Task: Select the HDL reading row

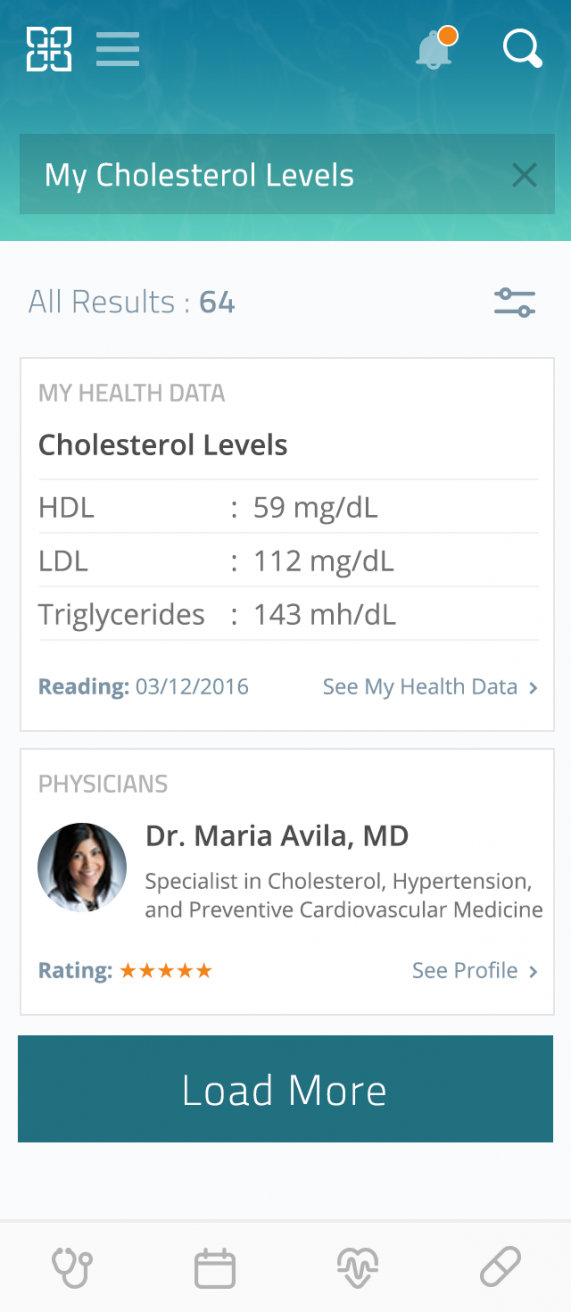Action: pos(288,507)
